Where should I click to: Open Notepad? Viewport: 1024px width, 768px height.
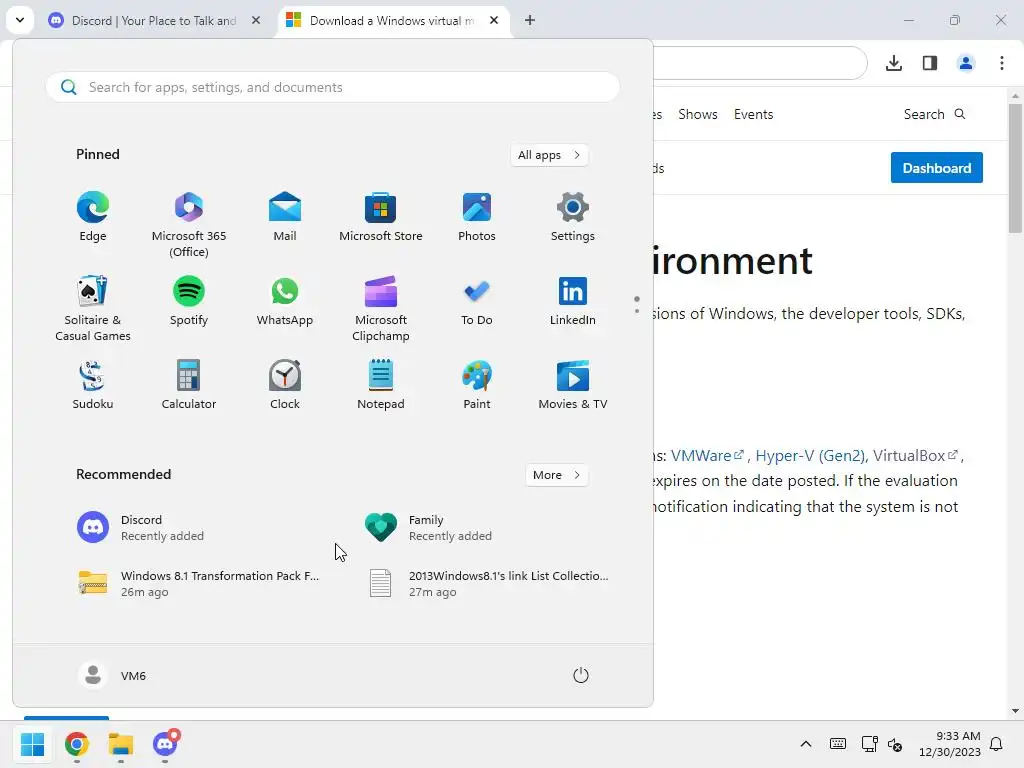[381, 385]
